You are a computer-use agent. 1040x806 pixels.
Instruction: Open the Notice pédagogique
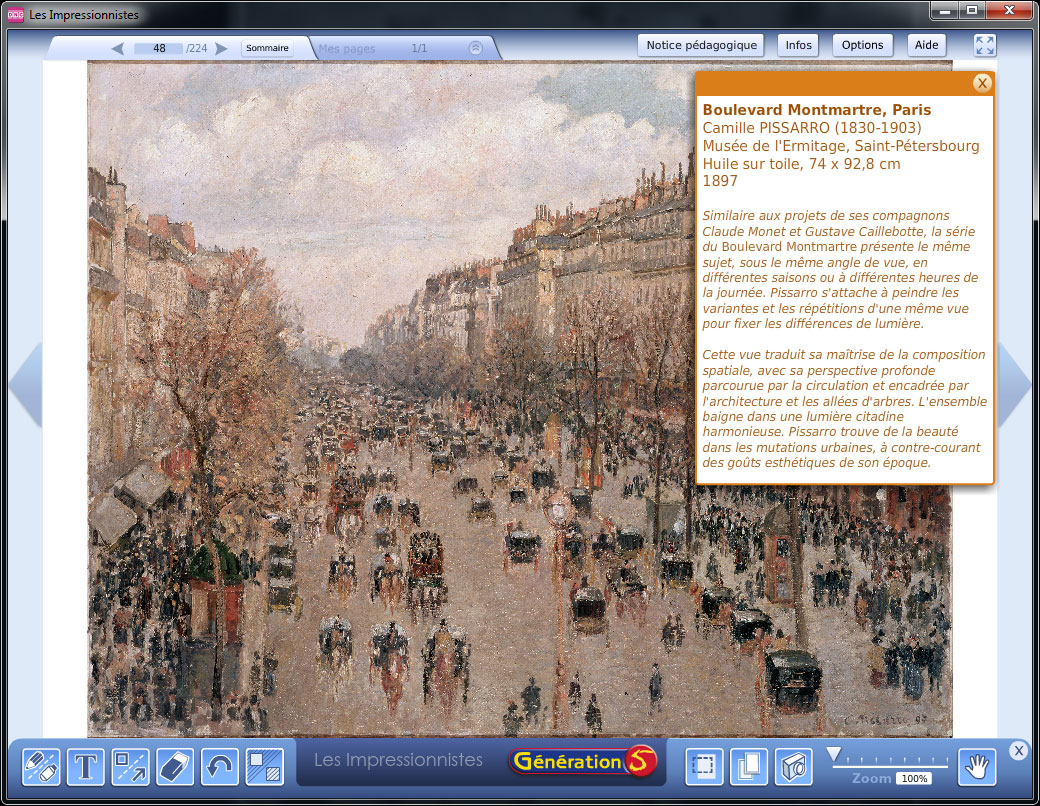point(701,45)
